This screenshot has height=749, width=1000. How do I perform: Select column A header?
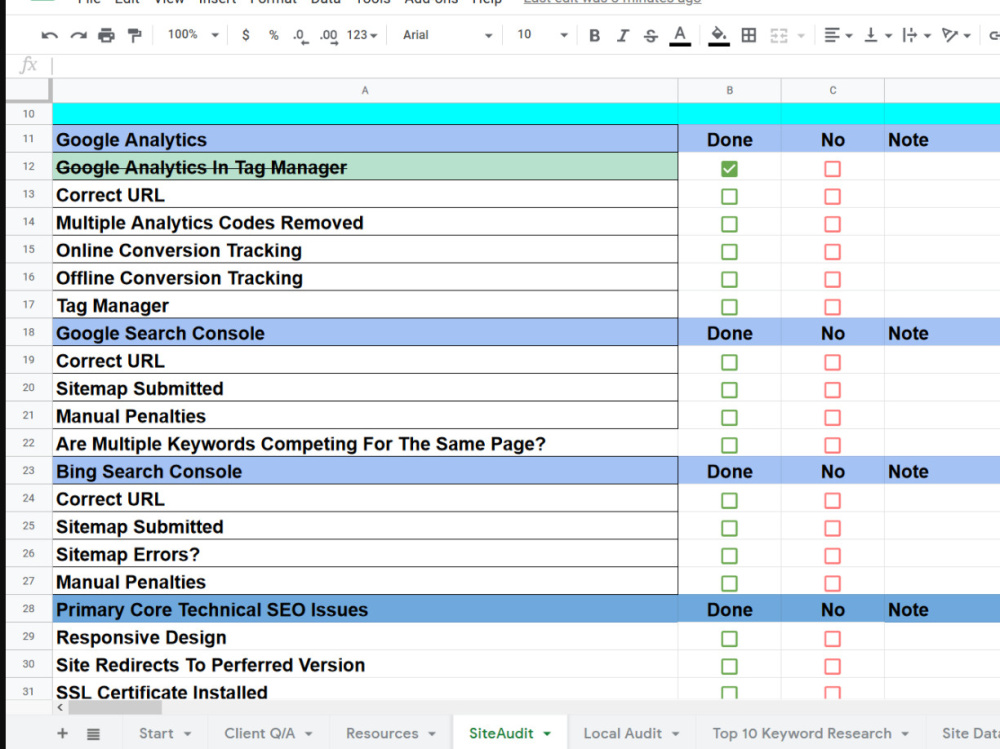click(x=365, y=91)
